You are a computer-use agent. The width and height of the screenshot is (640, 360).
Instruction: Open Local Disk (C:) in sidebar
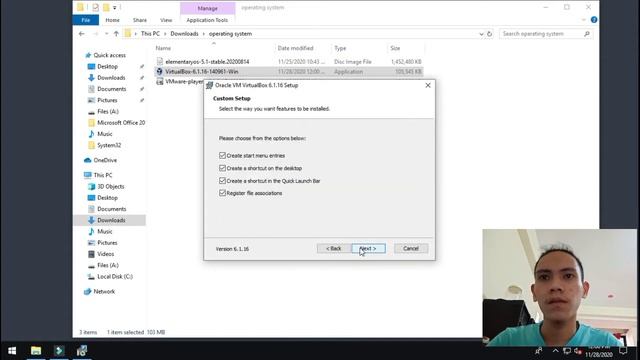115,276
